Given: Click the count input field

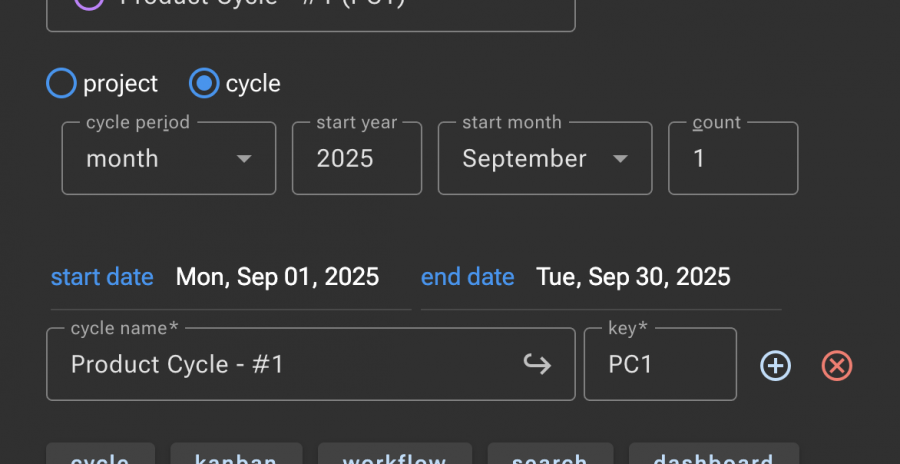Looking at the screenshot, I should click(732, 159).
